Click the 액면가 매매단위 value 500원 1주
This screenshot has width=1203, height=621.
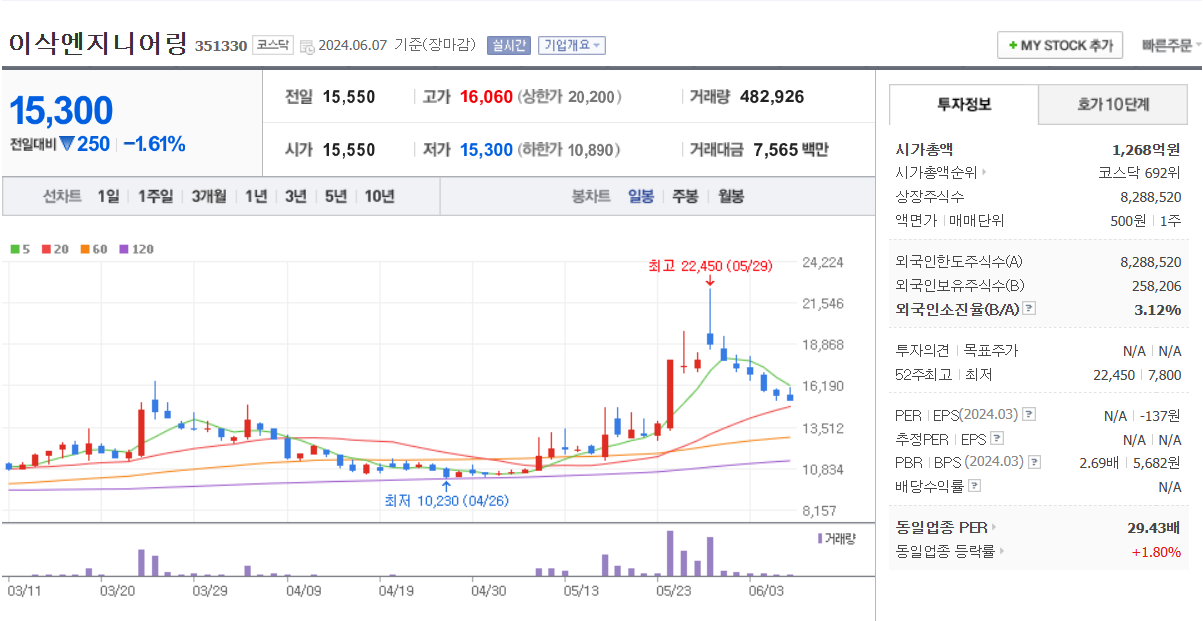pos(1146,221)
